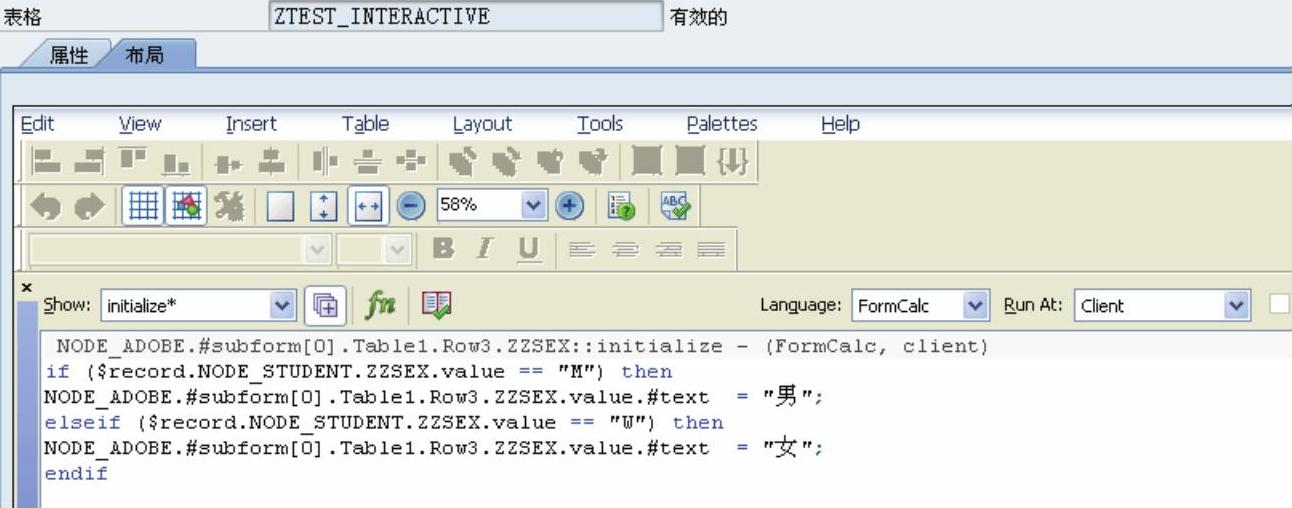The height and width of the screenshot is (508, 1292).
Task: Open the Table menu
Action: click(x=365, y=124)
